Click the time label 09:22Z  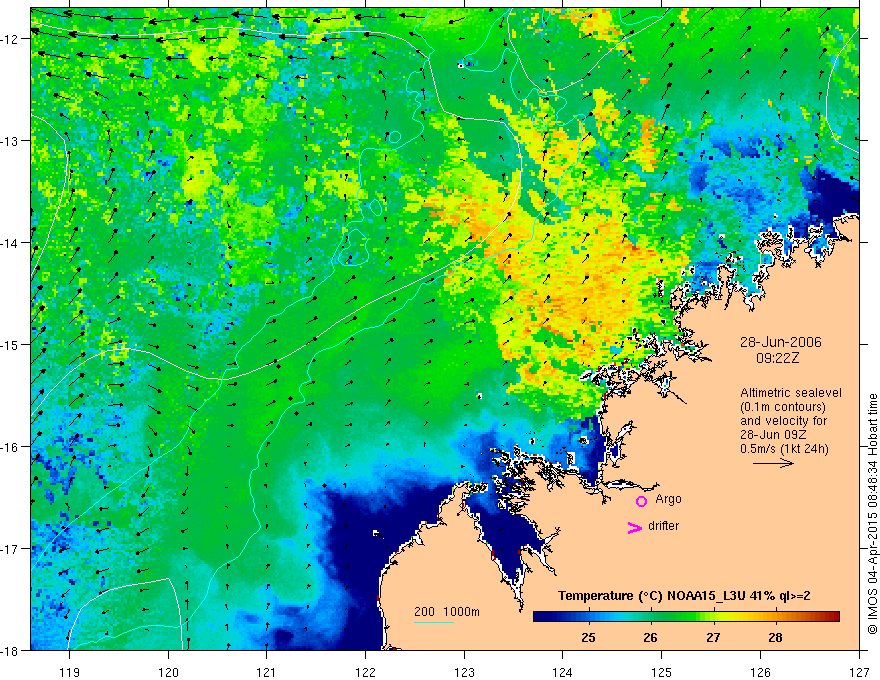coord(777,357)
